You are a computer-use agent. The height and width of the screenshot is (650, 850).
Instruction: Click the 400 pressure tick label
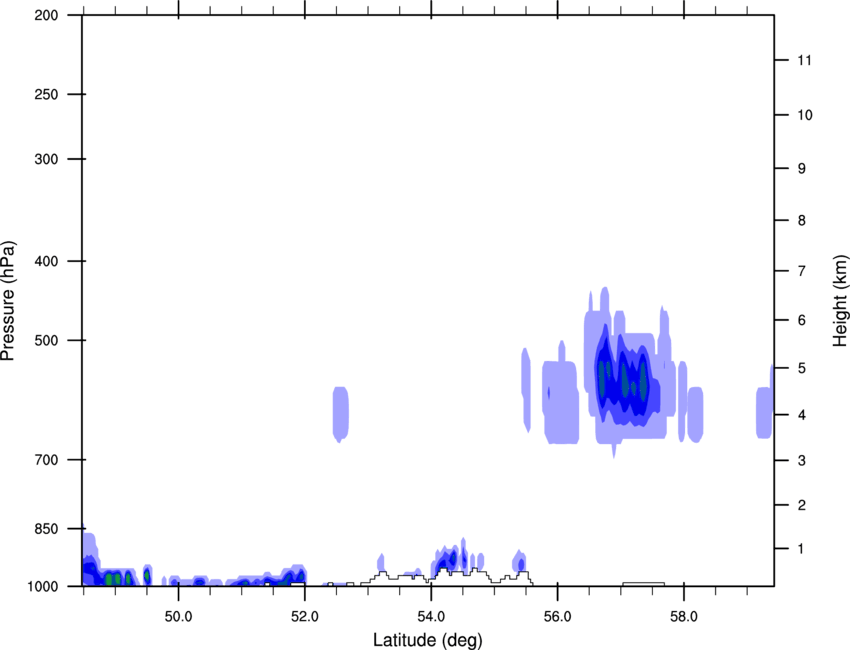(x=46, y=261)
